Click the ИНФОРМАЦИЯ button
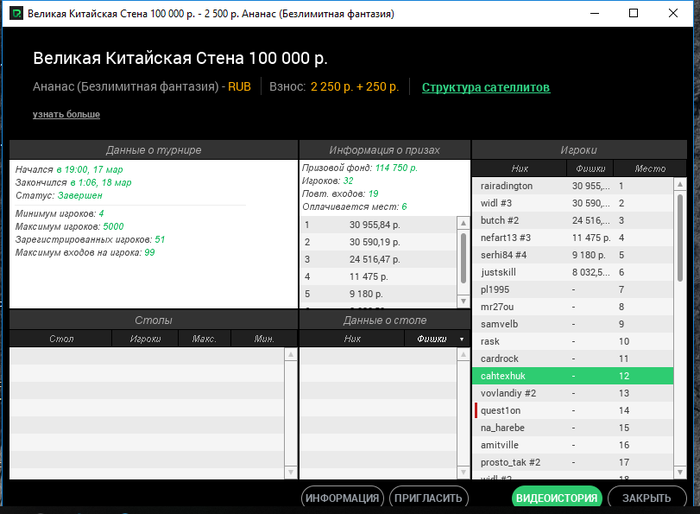Image resolution: width=700 pixels, height=514 pixels. click(x=342, y=497)
